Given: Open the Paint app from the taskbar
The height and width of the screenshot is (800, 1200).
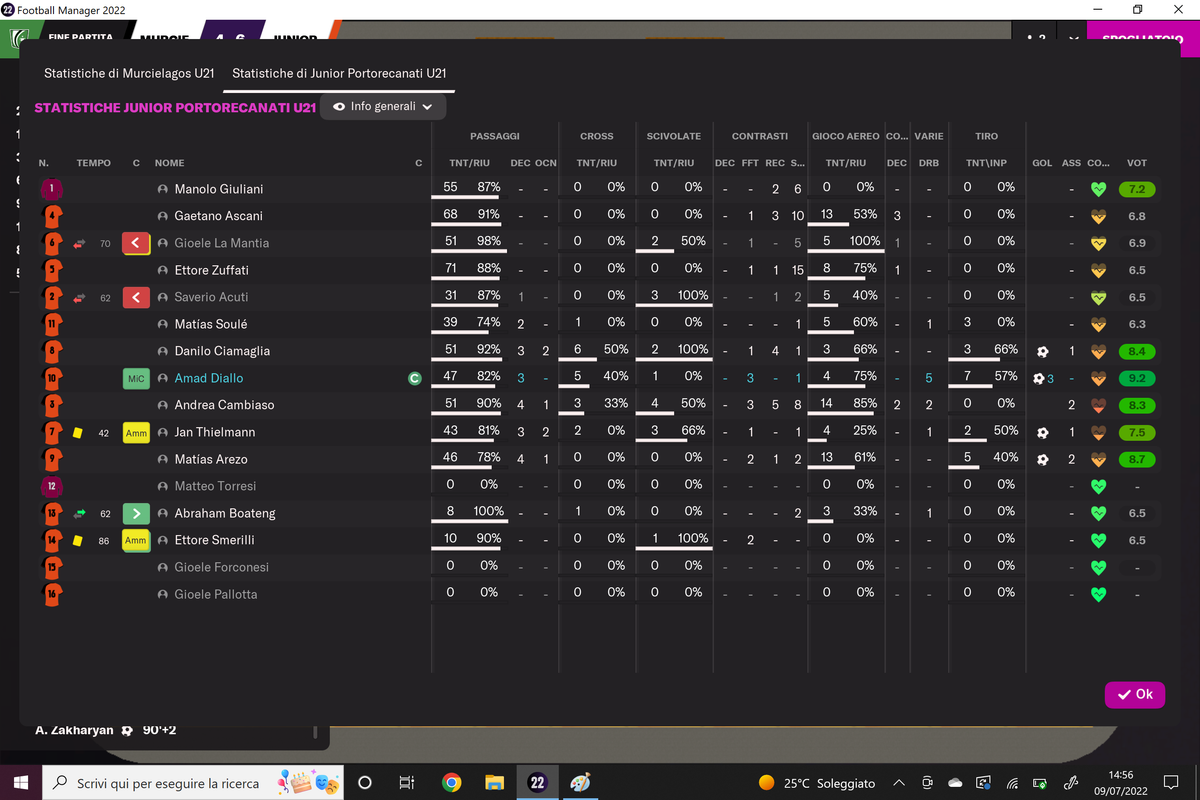Looking at the screenshot, I should click(x=580, y=783).
